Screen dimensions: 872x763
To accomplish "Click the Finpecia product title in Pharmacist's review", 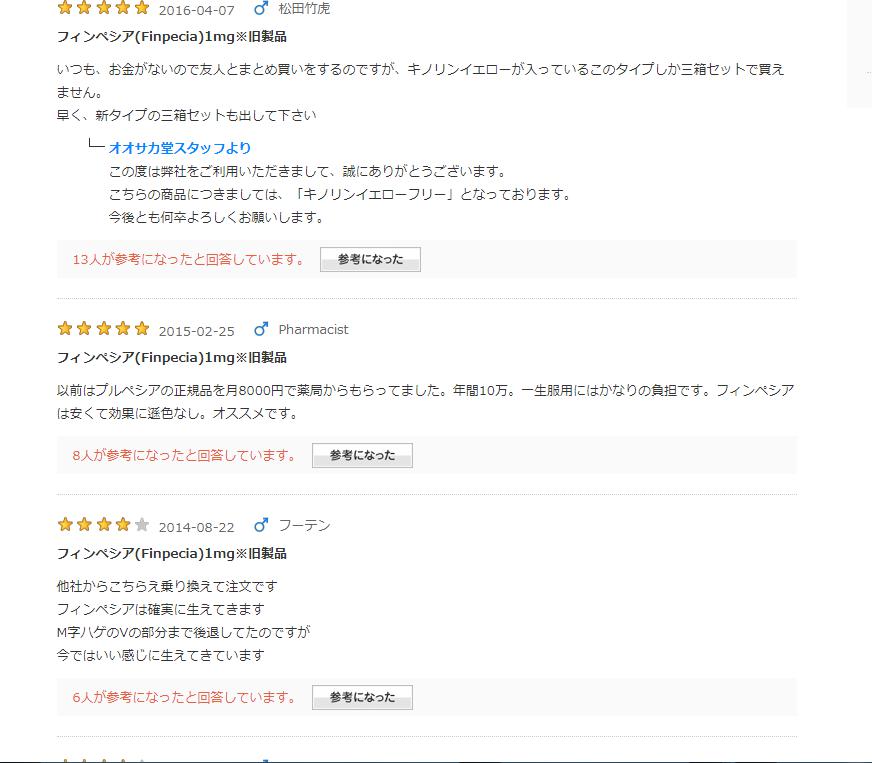I will (x=172, y=357).
